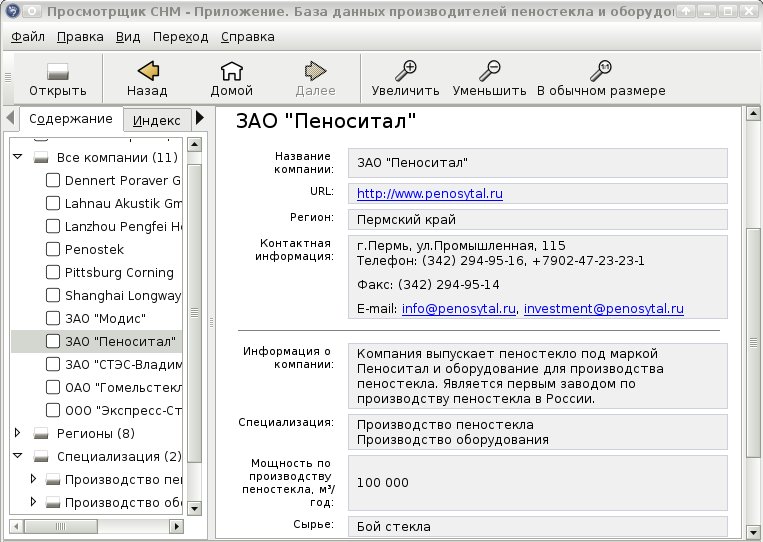Click the toolbar drag handle grip
763x542 pixels.
[8, 77]
